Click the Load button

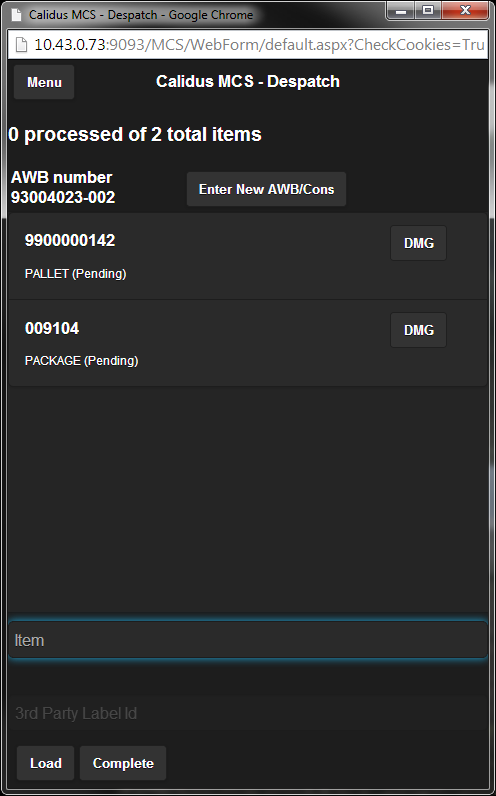[x=46, y=763]
